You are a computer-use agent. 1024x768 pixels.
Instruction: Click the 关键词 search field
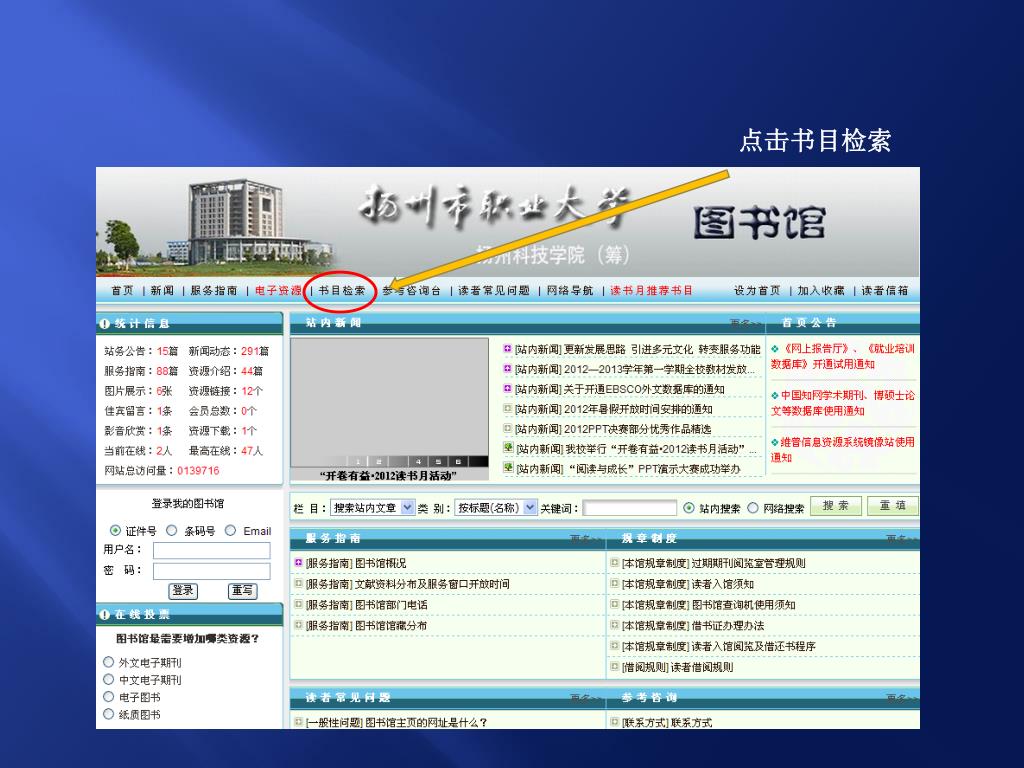pyautogui.click(x=630, y=507)
